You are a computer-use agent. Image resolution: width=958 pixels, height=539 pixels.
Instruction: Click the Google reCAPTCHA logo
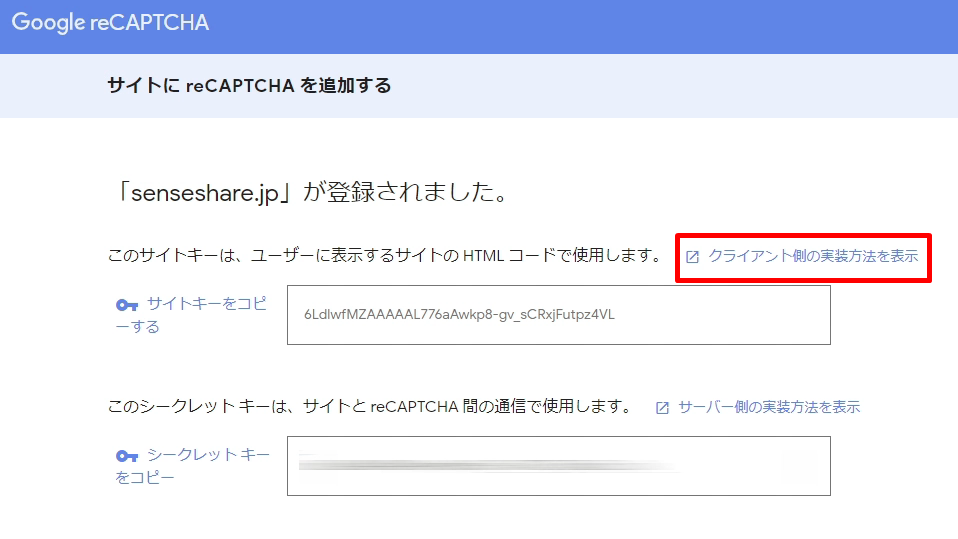110,23
